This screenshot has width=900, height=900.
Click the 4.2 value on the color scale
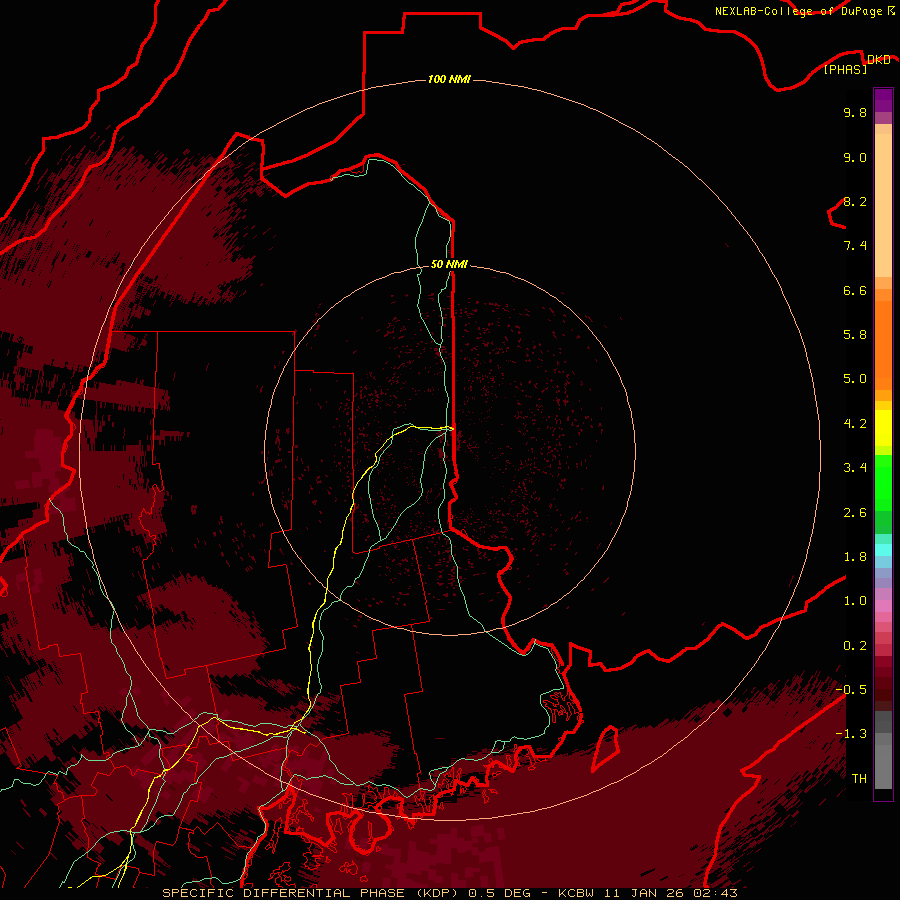[x=855, y=424]
